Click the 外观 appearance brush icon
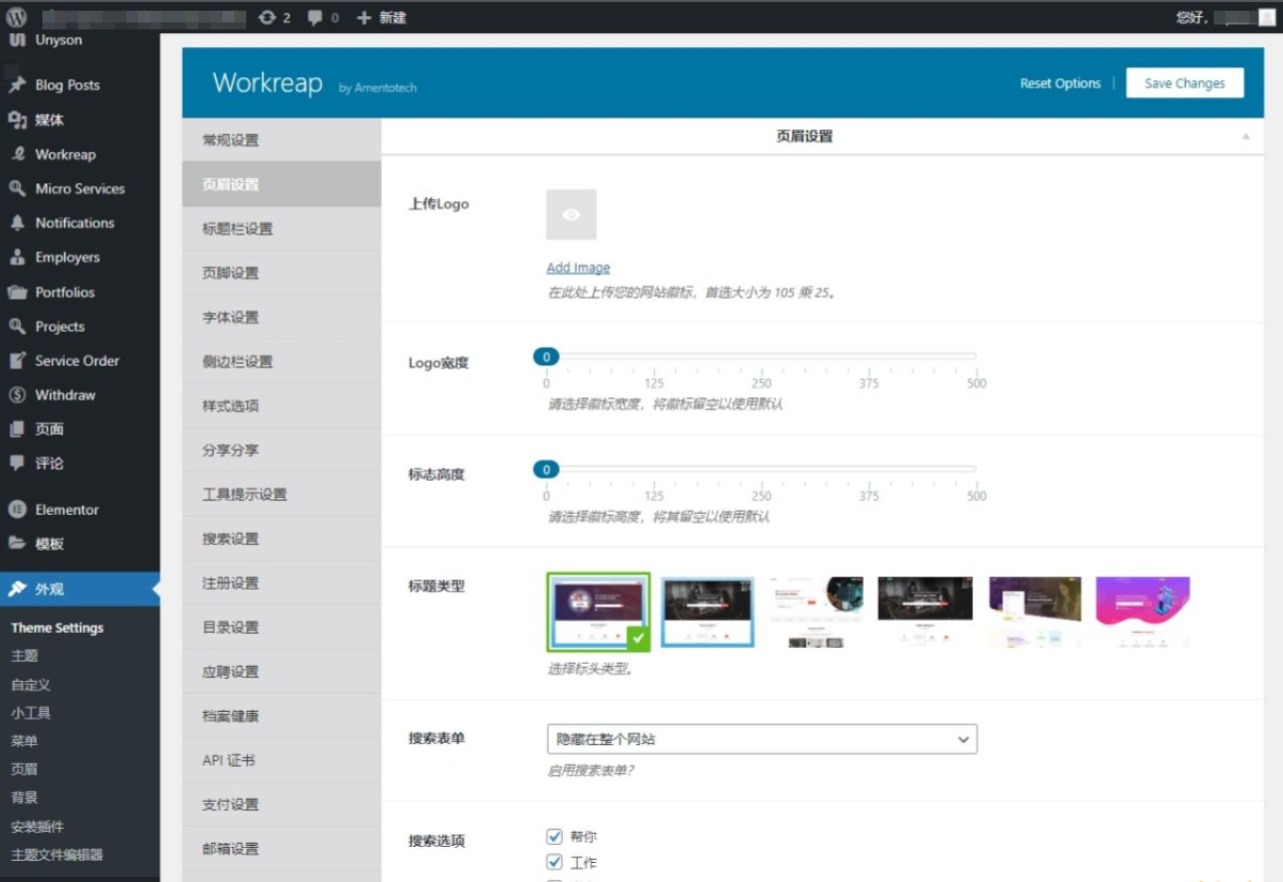1283x882 pixels. (x=17, y=589)
